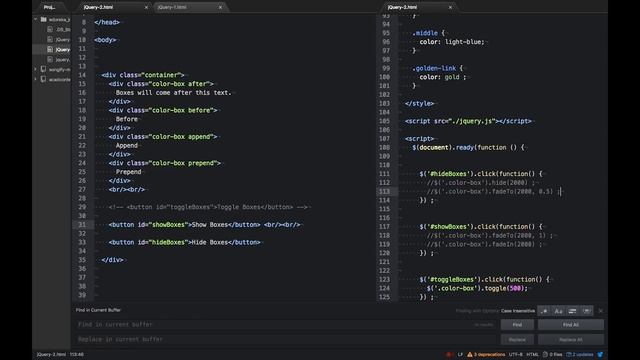Click the 0 files git status icon

pyautogui.click(x=545, y=354)
